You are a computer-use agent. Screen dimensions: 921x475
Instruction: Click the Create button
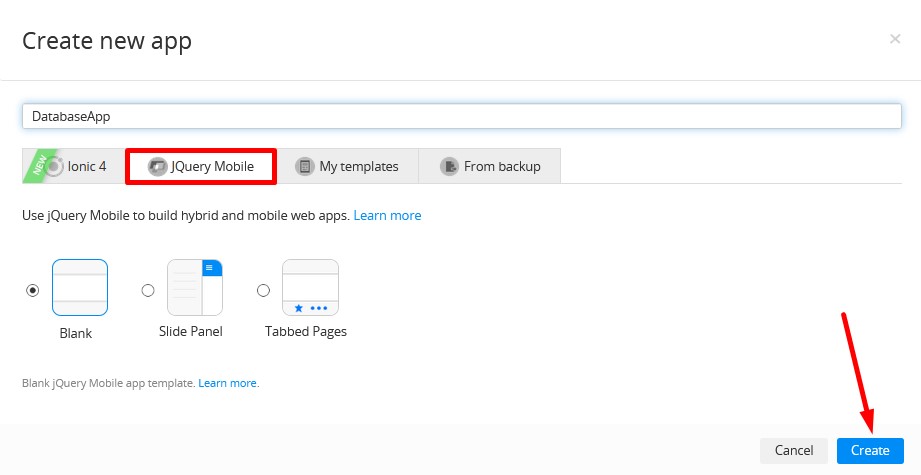870,450
